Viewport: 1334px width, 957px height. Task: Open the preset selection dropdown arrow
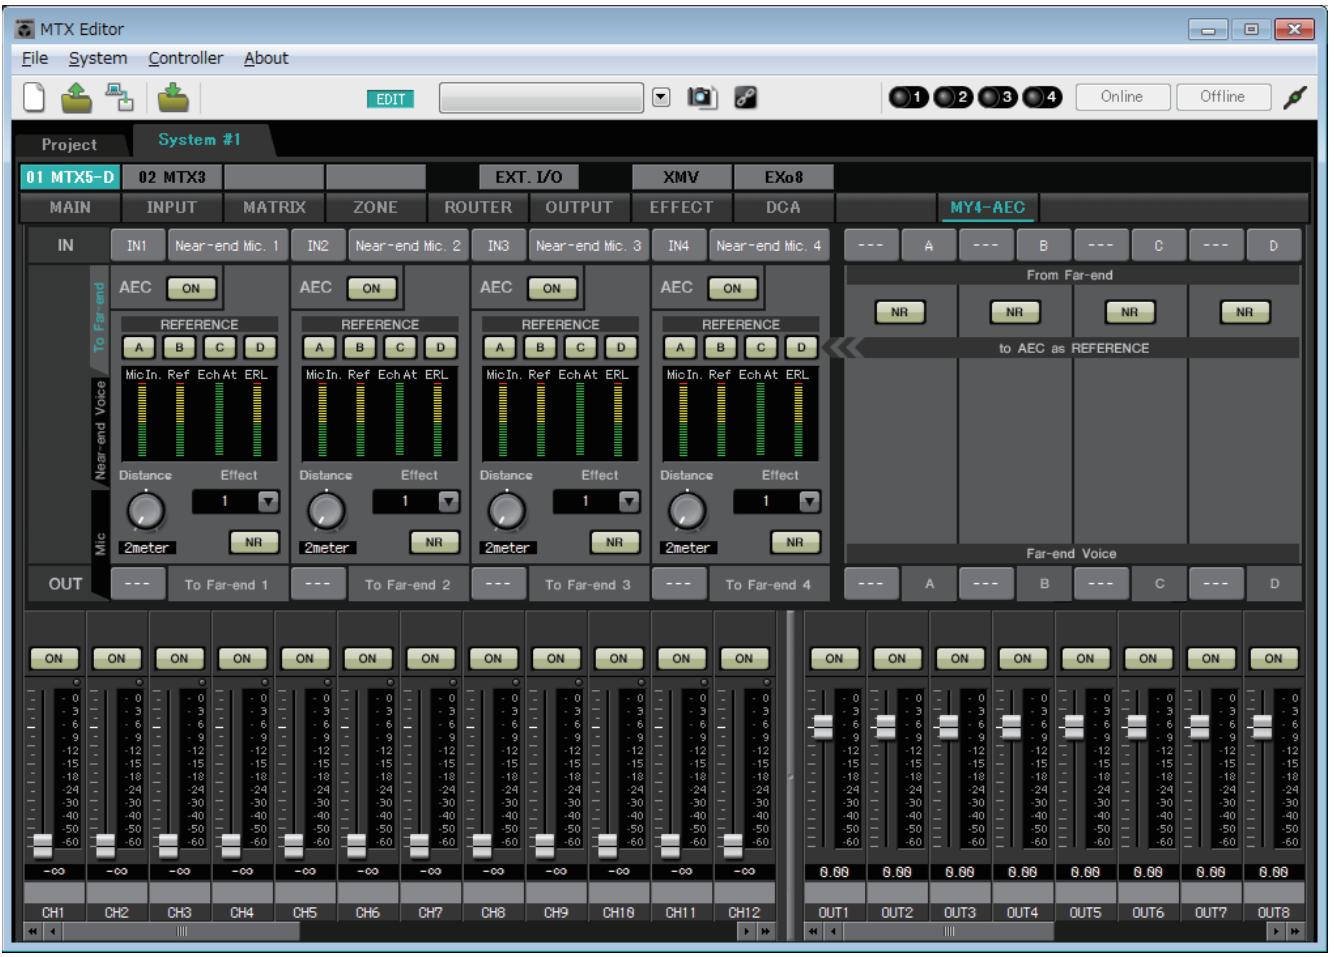pyautogui.click(x=661, y=97)
